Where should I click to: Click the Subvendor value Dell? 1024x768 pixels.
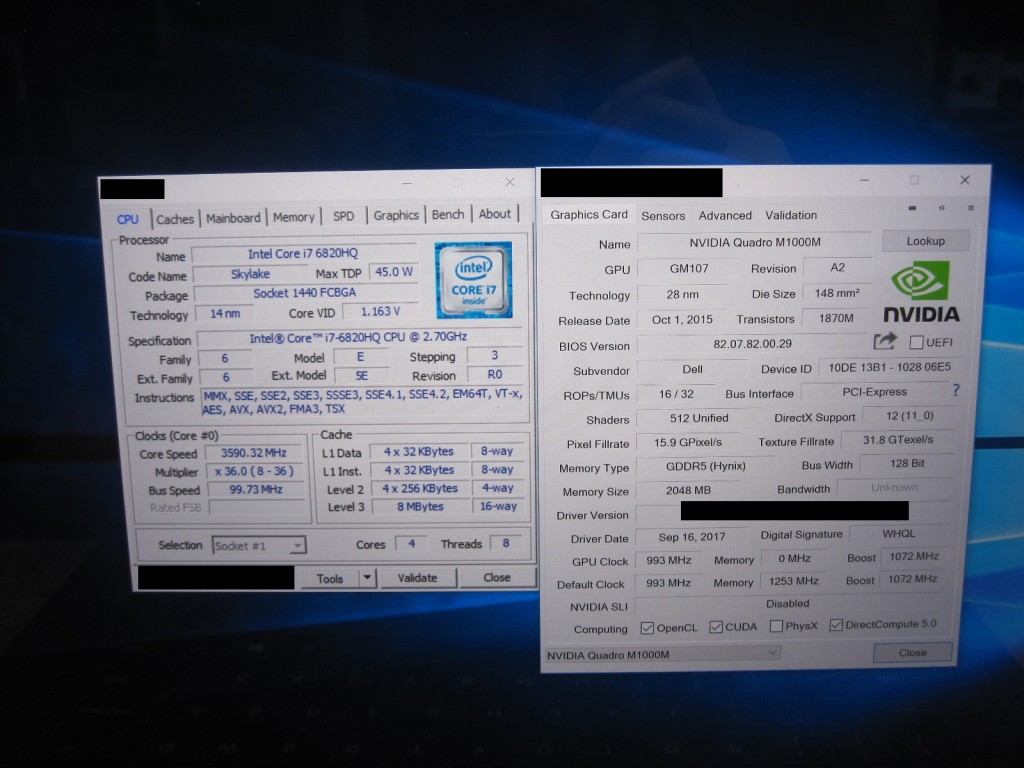[x=692, y=369]
